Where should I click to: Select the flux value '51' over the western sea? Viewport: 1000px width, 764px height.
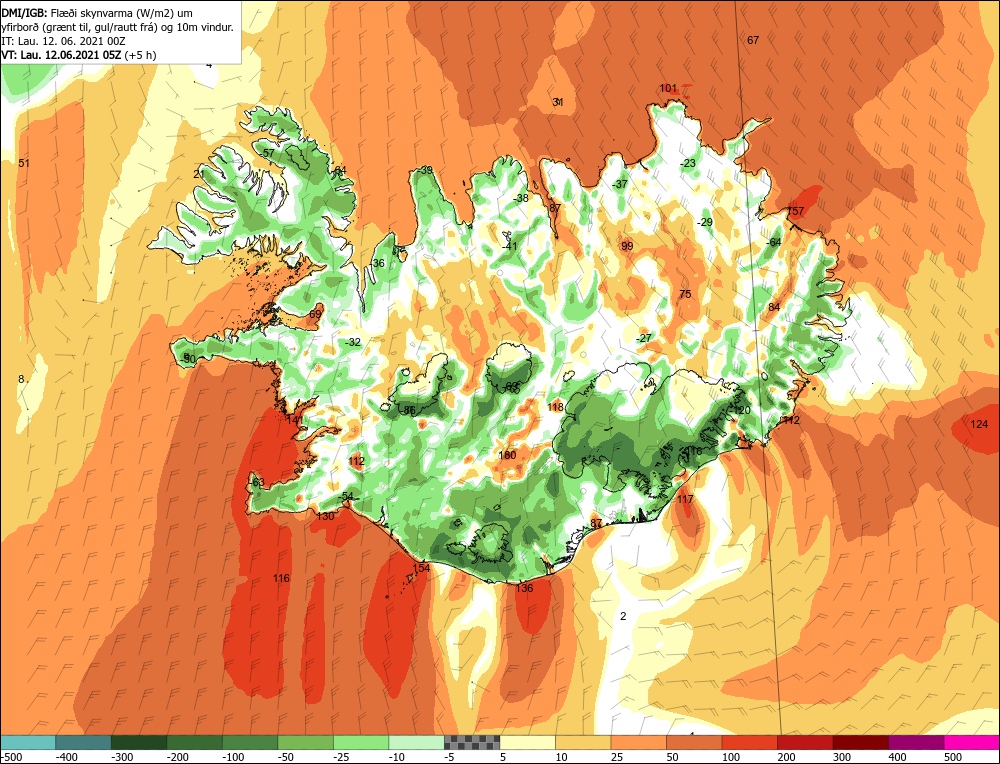pyautogui.click(x=24, y=163)
